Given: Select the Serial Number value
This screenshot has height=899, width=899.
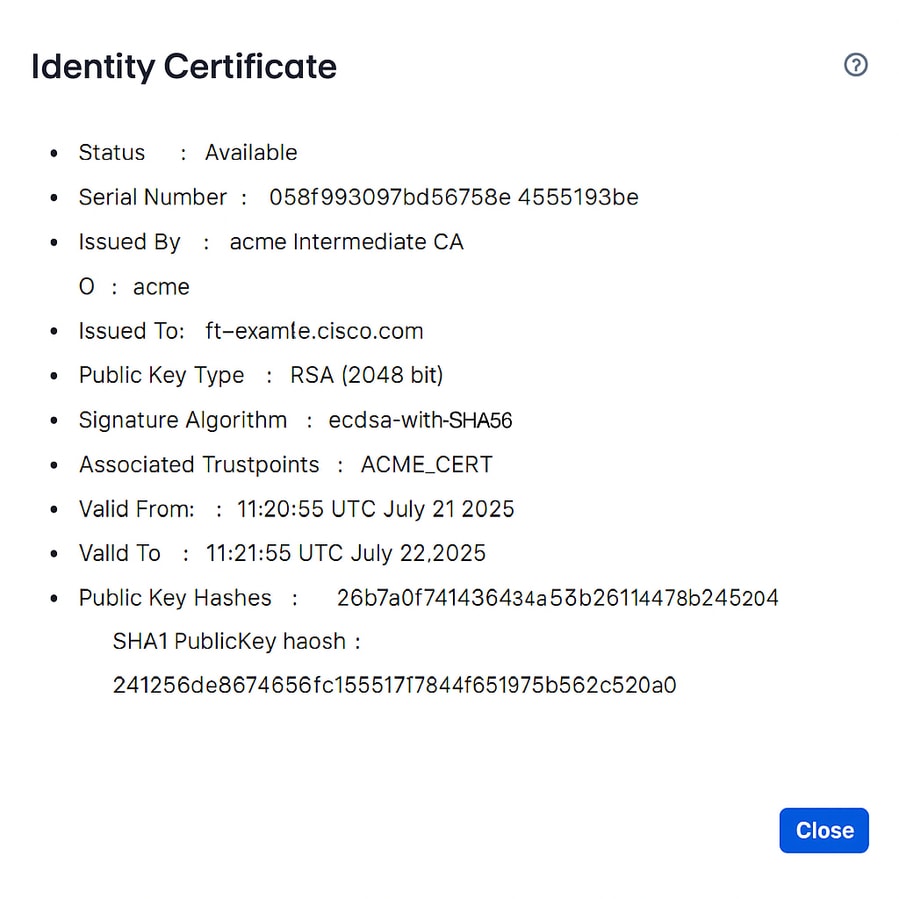Looking at the screenshot, I should 455,197.
